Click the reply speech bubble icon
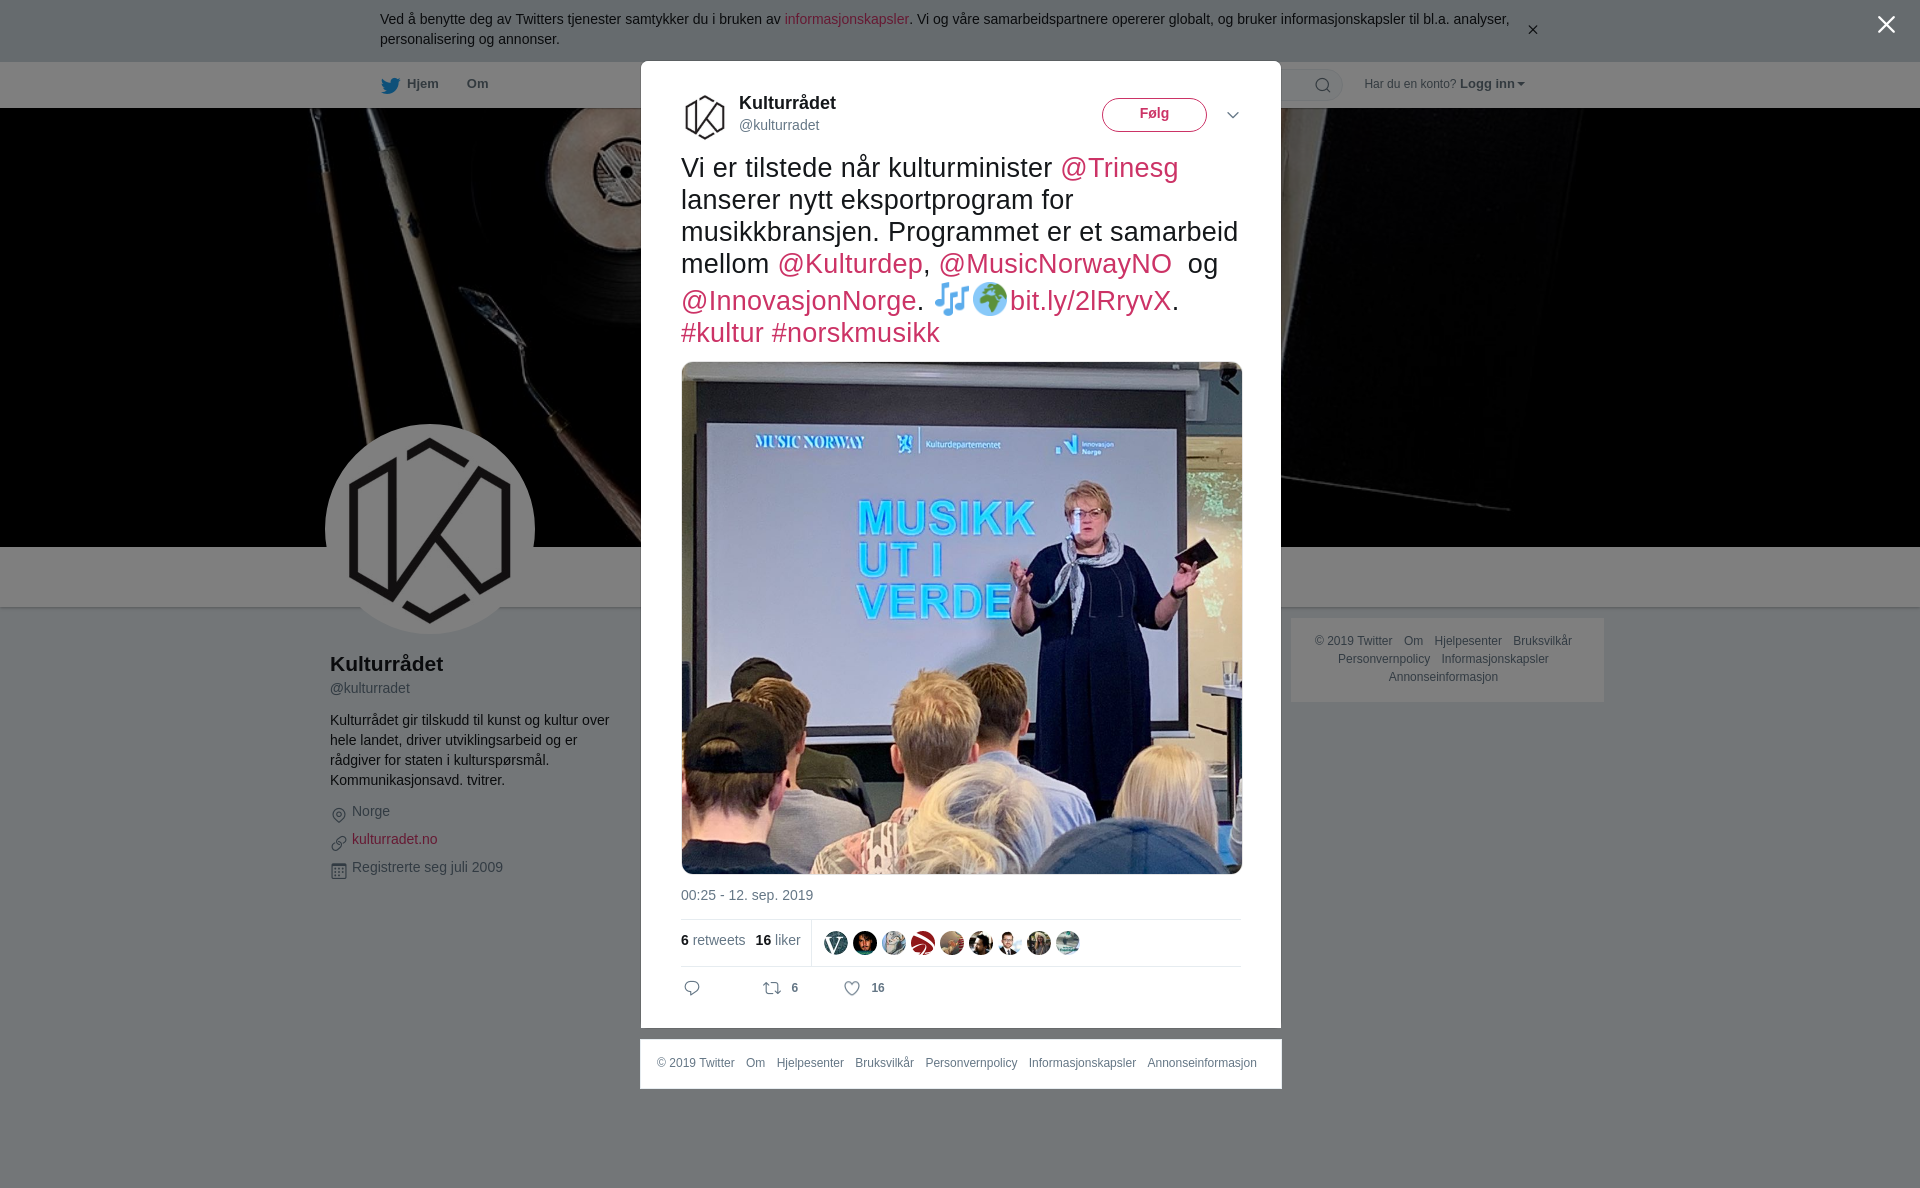 coord(692,988)
